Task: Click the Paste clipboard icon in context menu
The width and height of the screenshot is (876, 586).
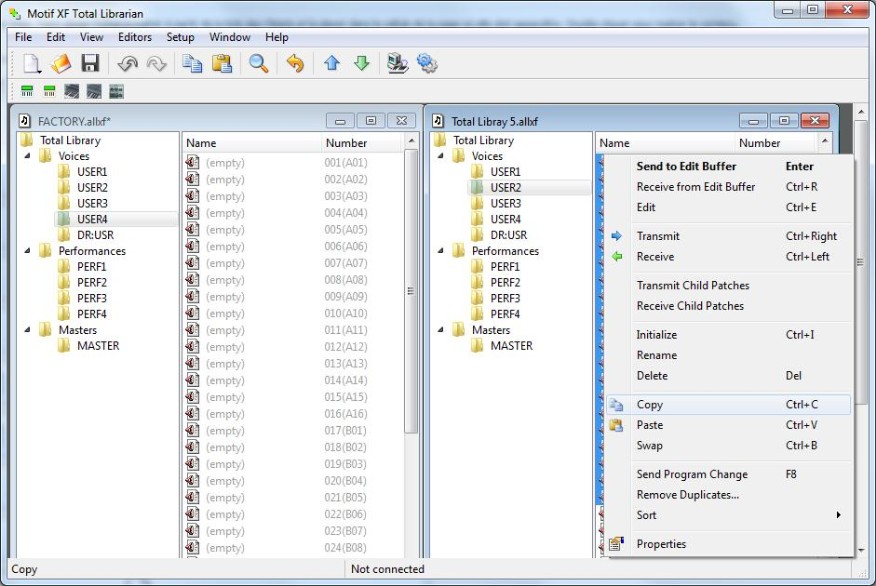Action: (x=616, y=425)
